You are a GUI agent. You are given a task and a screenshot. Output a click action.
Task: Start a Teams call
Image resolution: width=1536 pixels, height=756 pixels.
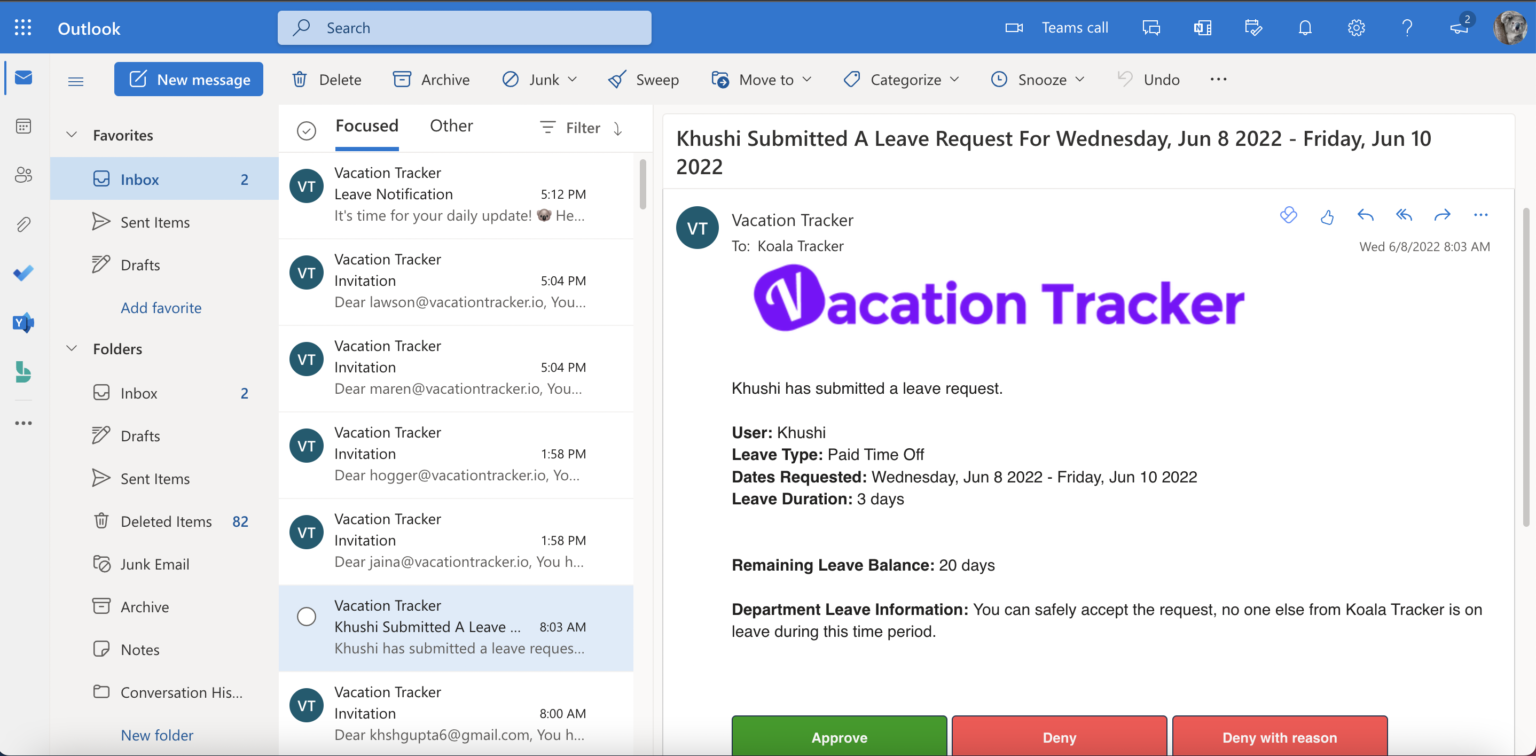pos(1057,28)
